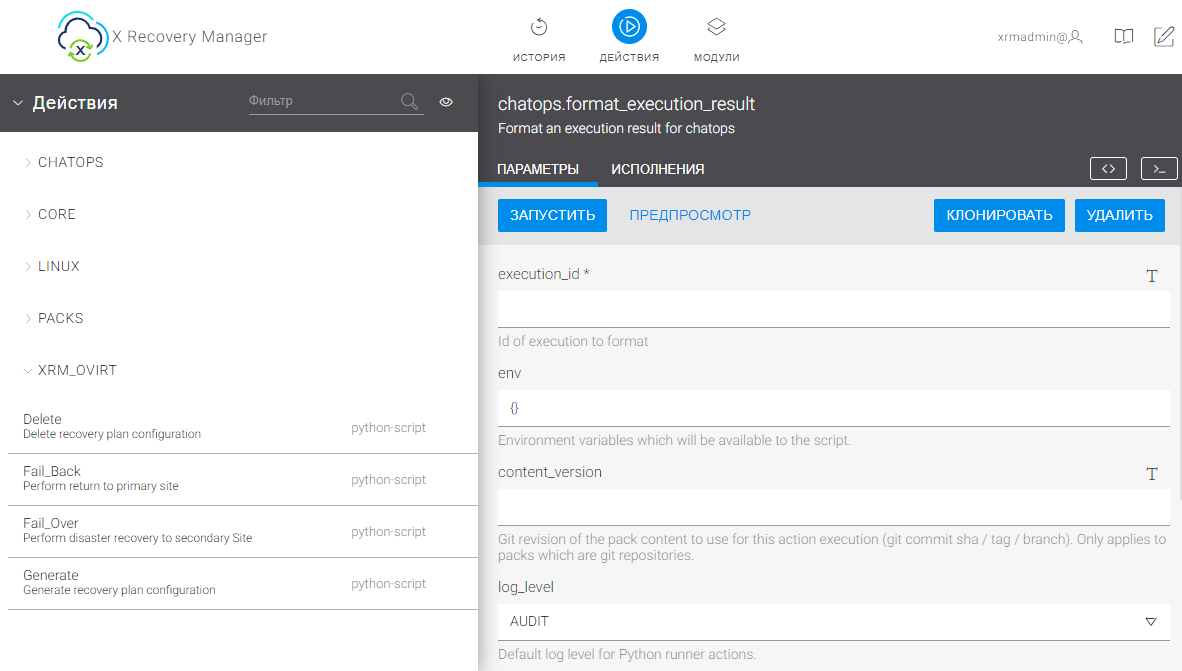Screen dimensions: 1182x671
Task: Toggle text type for content_version field
Action: [1151, 474]
